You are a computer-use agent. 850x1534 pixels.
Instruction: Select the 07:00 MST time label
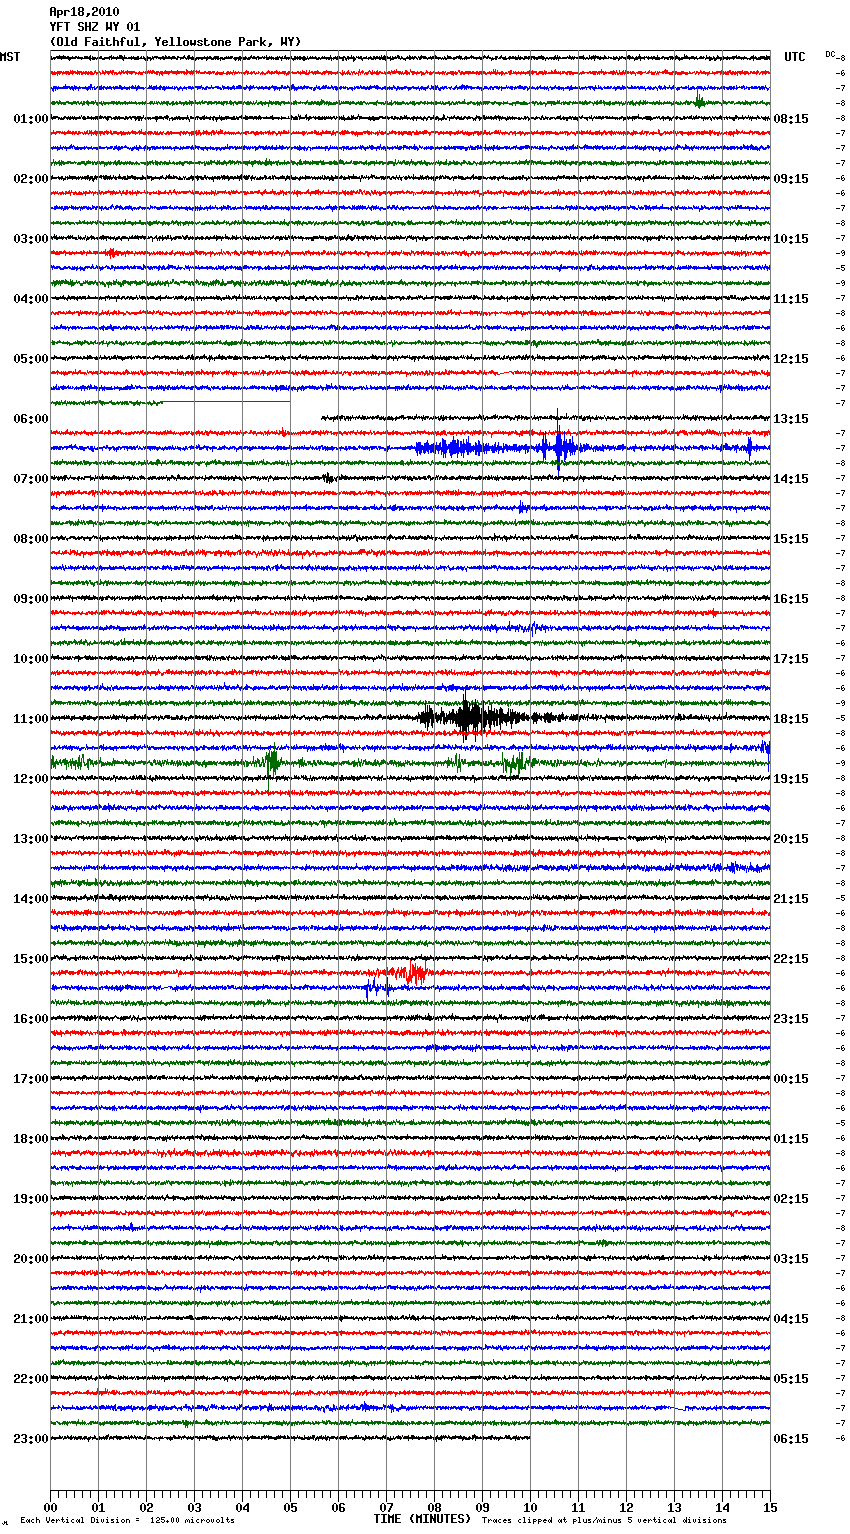(30, 479)
